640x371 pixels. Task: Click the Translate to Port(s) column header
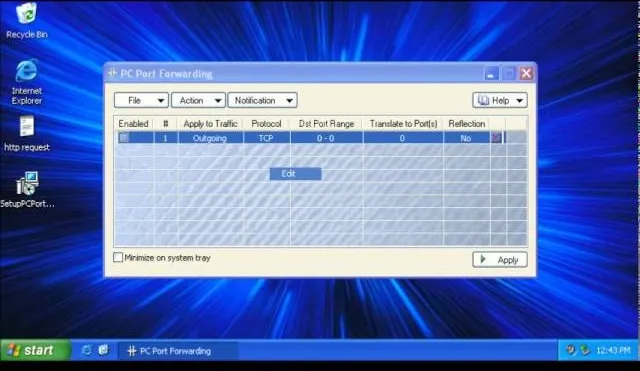pyautogui.click(x=403, y=124)
